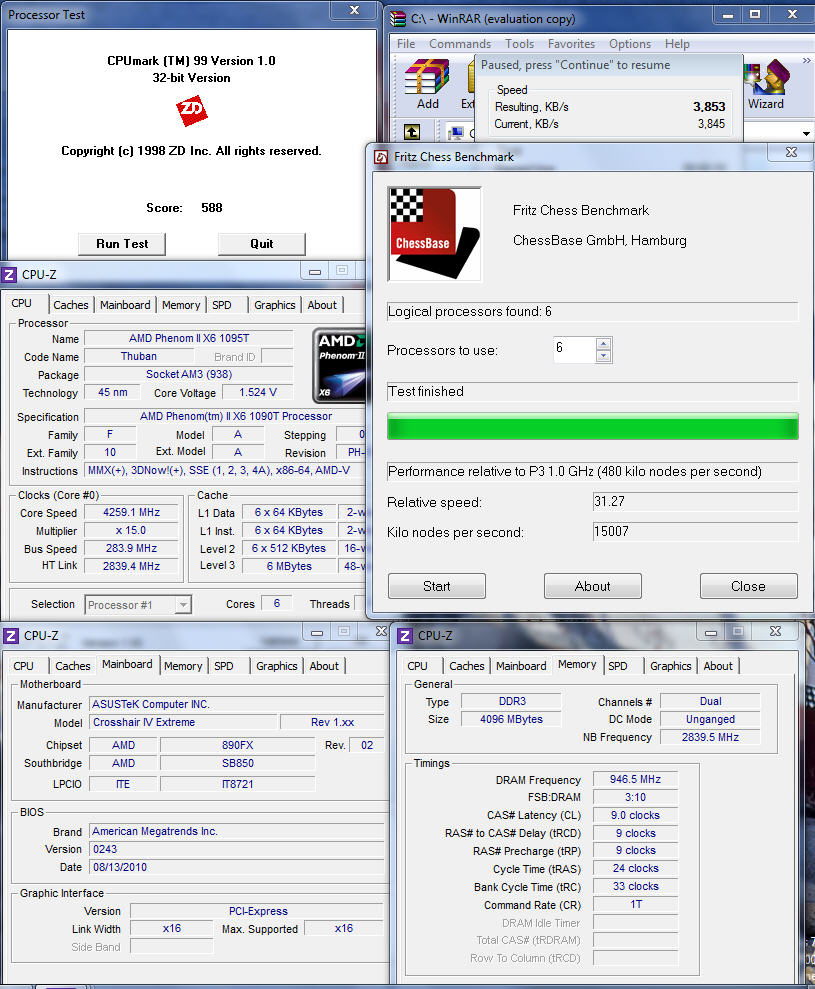
Task: Click the green benchmark progress bar
Action: click(592, 426)
